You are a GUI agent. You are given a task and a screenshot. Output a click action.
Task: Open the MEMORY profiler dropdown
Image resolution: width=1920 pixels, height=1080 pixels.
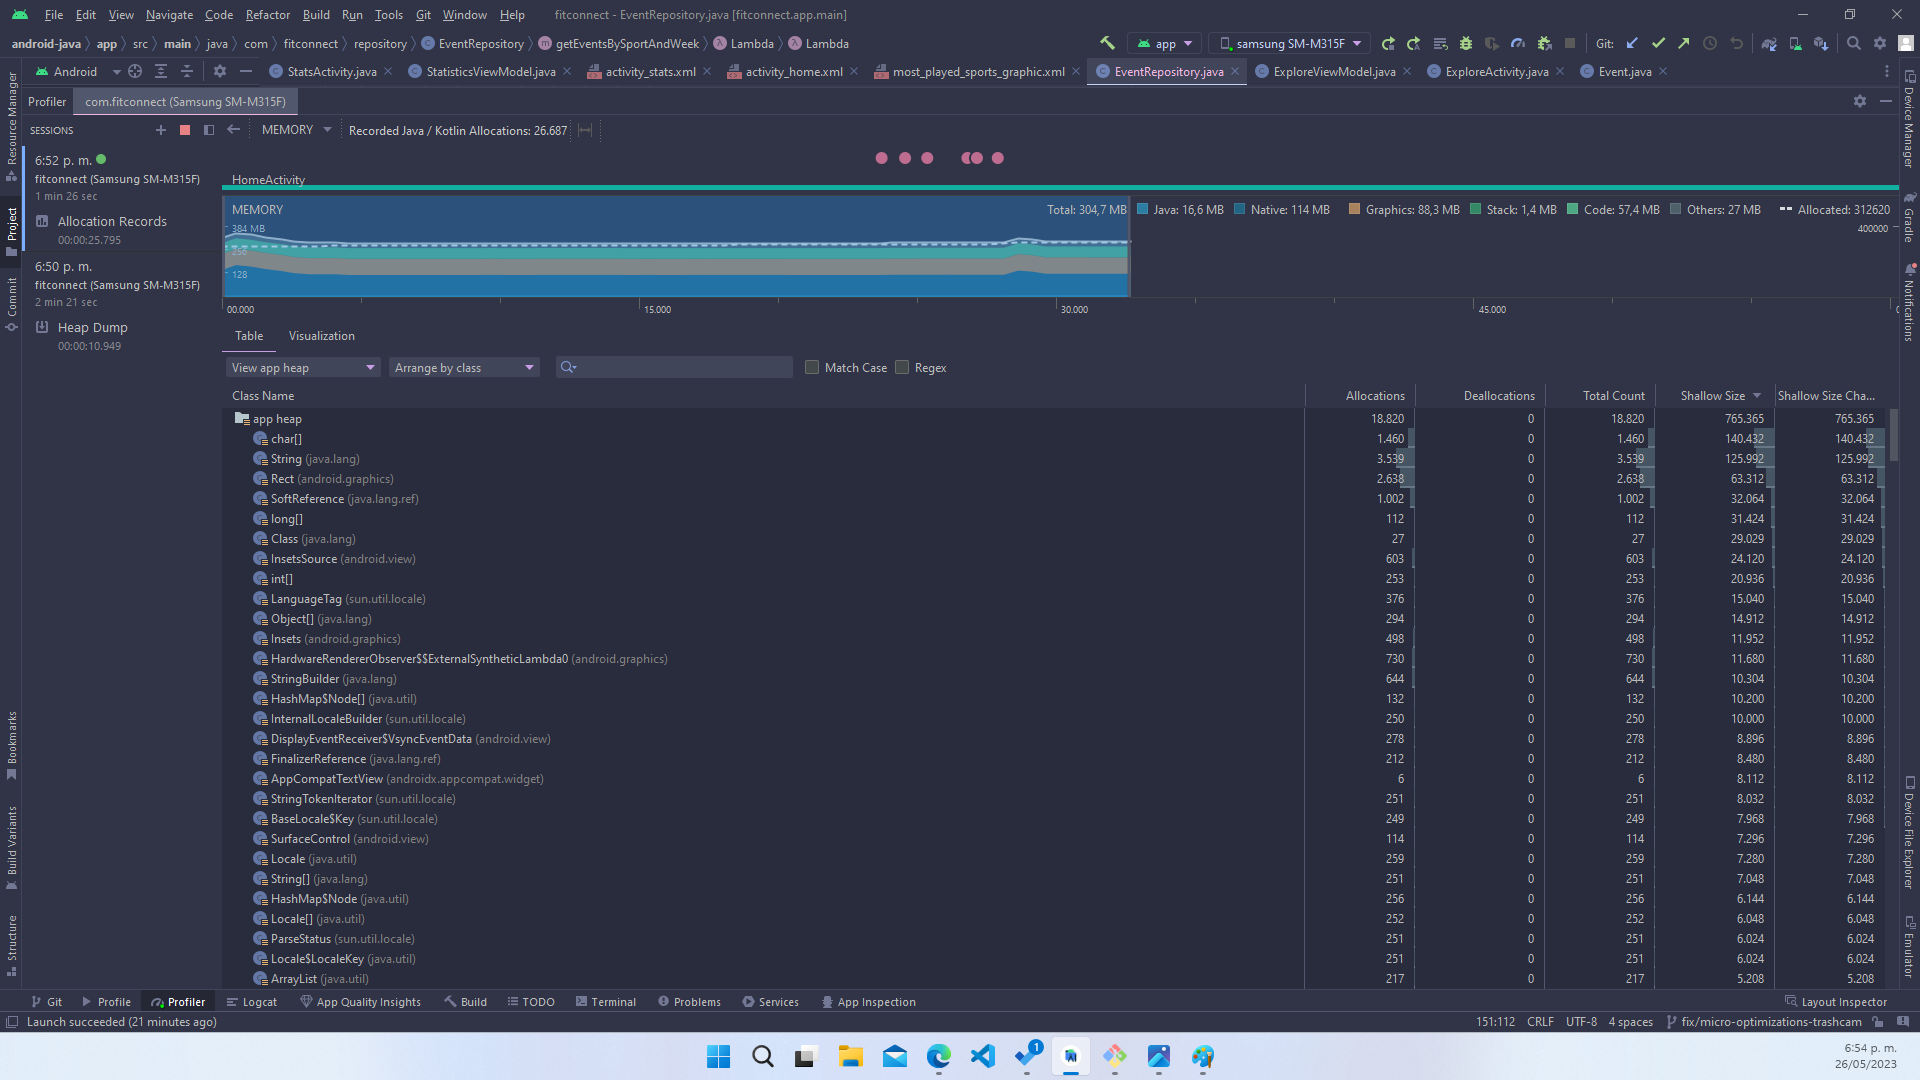point(296,130)
